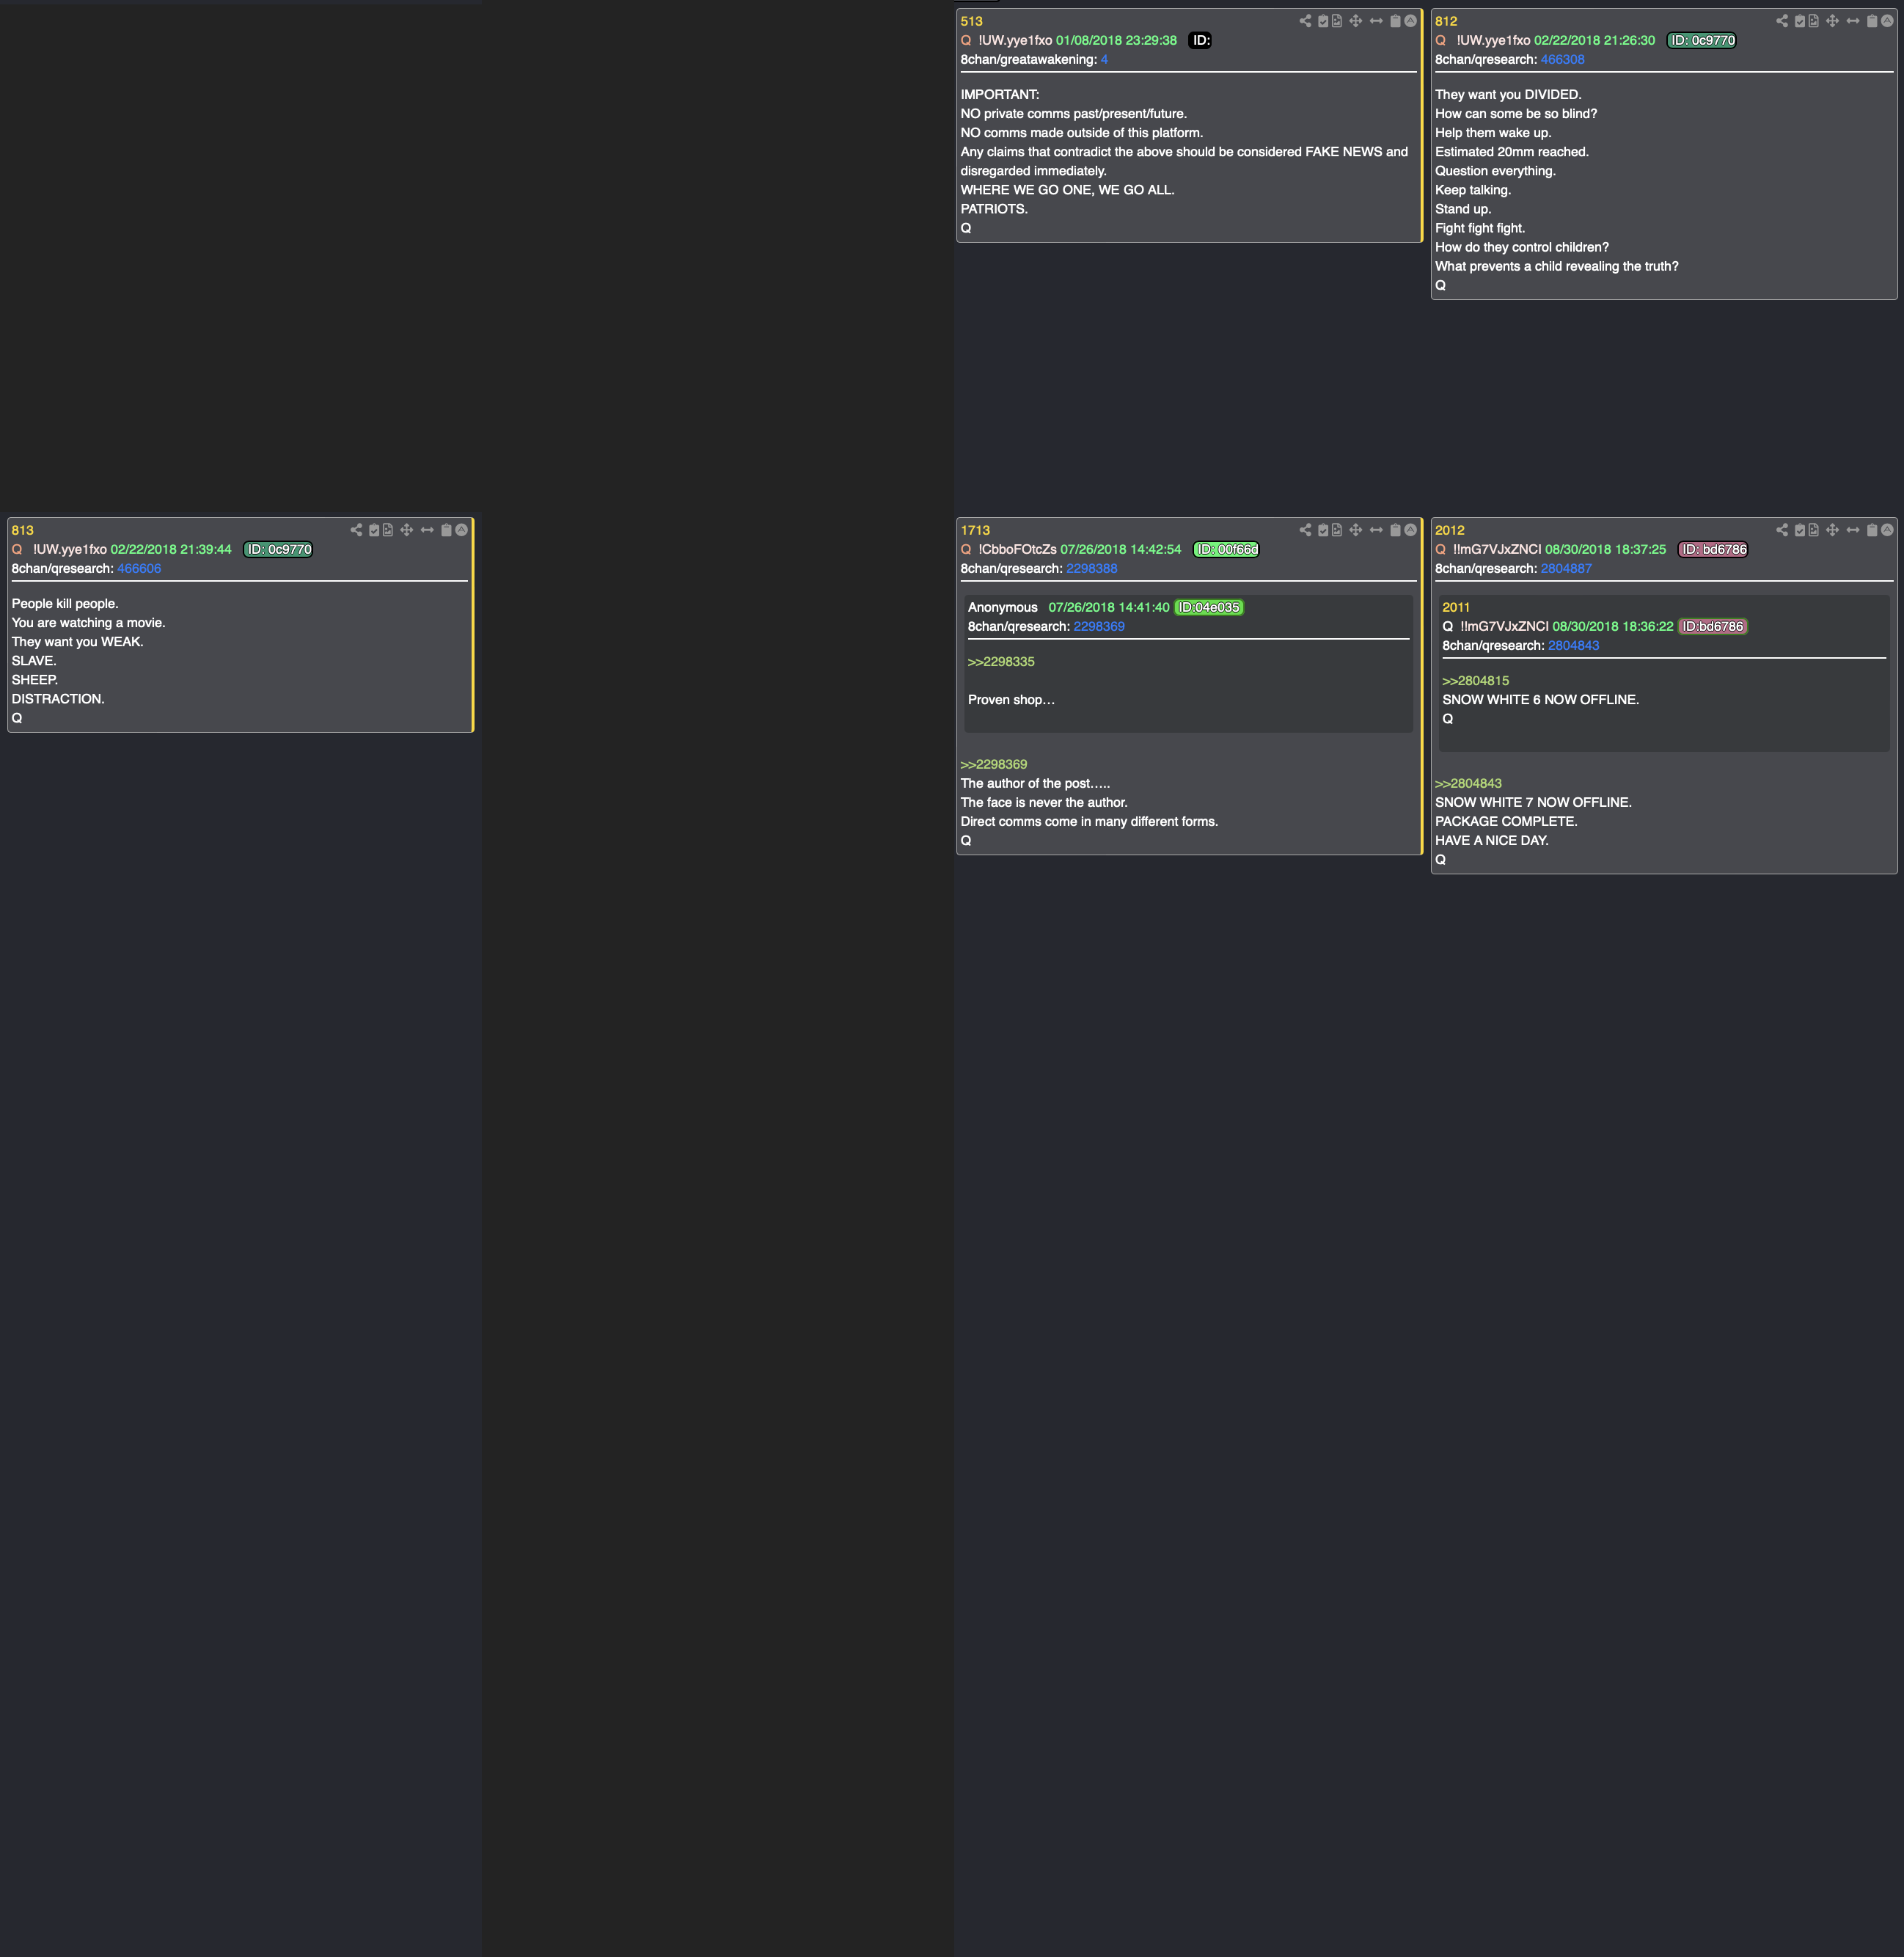This screenshot has width=1904, height=1957.
Task: Collapse post 2012 with circle chevron
Action: [x=1887, y=530]
